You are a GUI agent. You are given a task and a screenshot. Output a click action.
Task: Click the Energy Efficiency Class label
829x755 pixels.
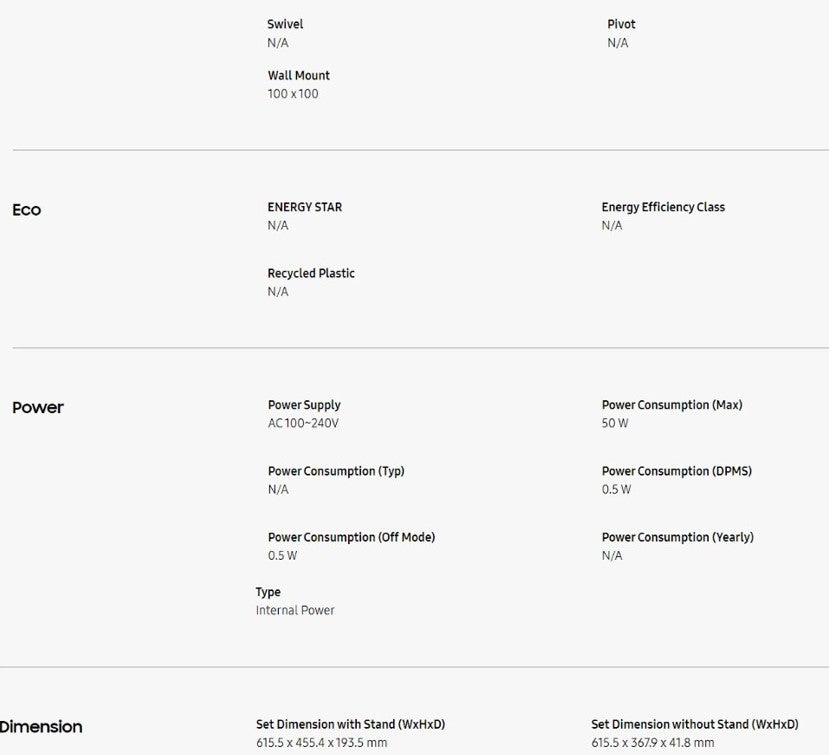click(663, 207)
